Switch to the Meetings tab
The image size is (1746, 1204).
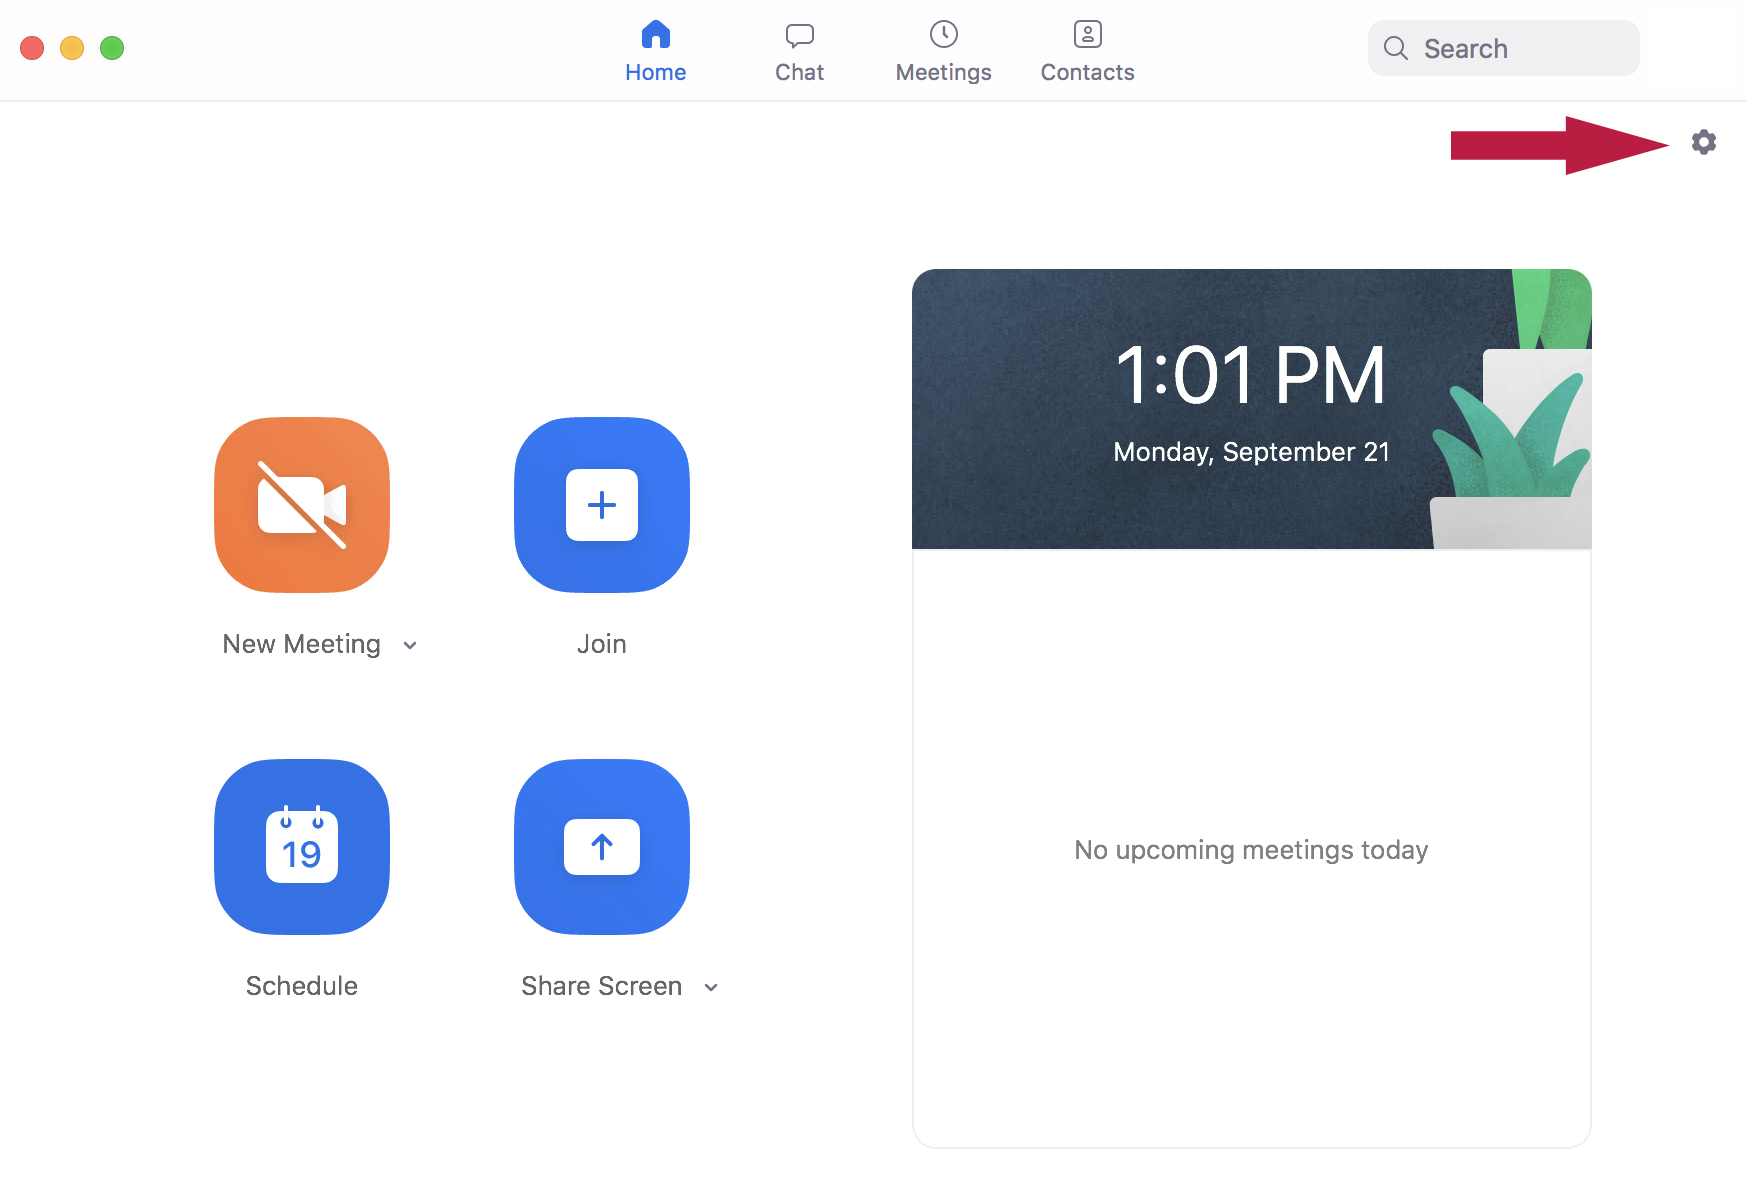[943, 50]
